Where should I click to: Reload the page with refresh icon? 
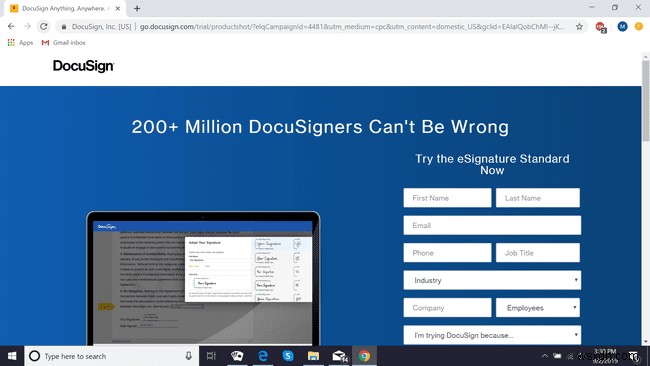pyautogui.click(x=44, y=27)
